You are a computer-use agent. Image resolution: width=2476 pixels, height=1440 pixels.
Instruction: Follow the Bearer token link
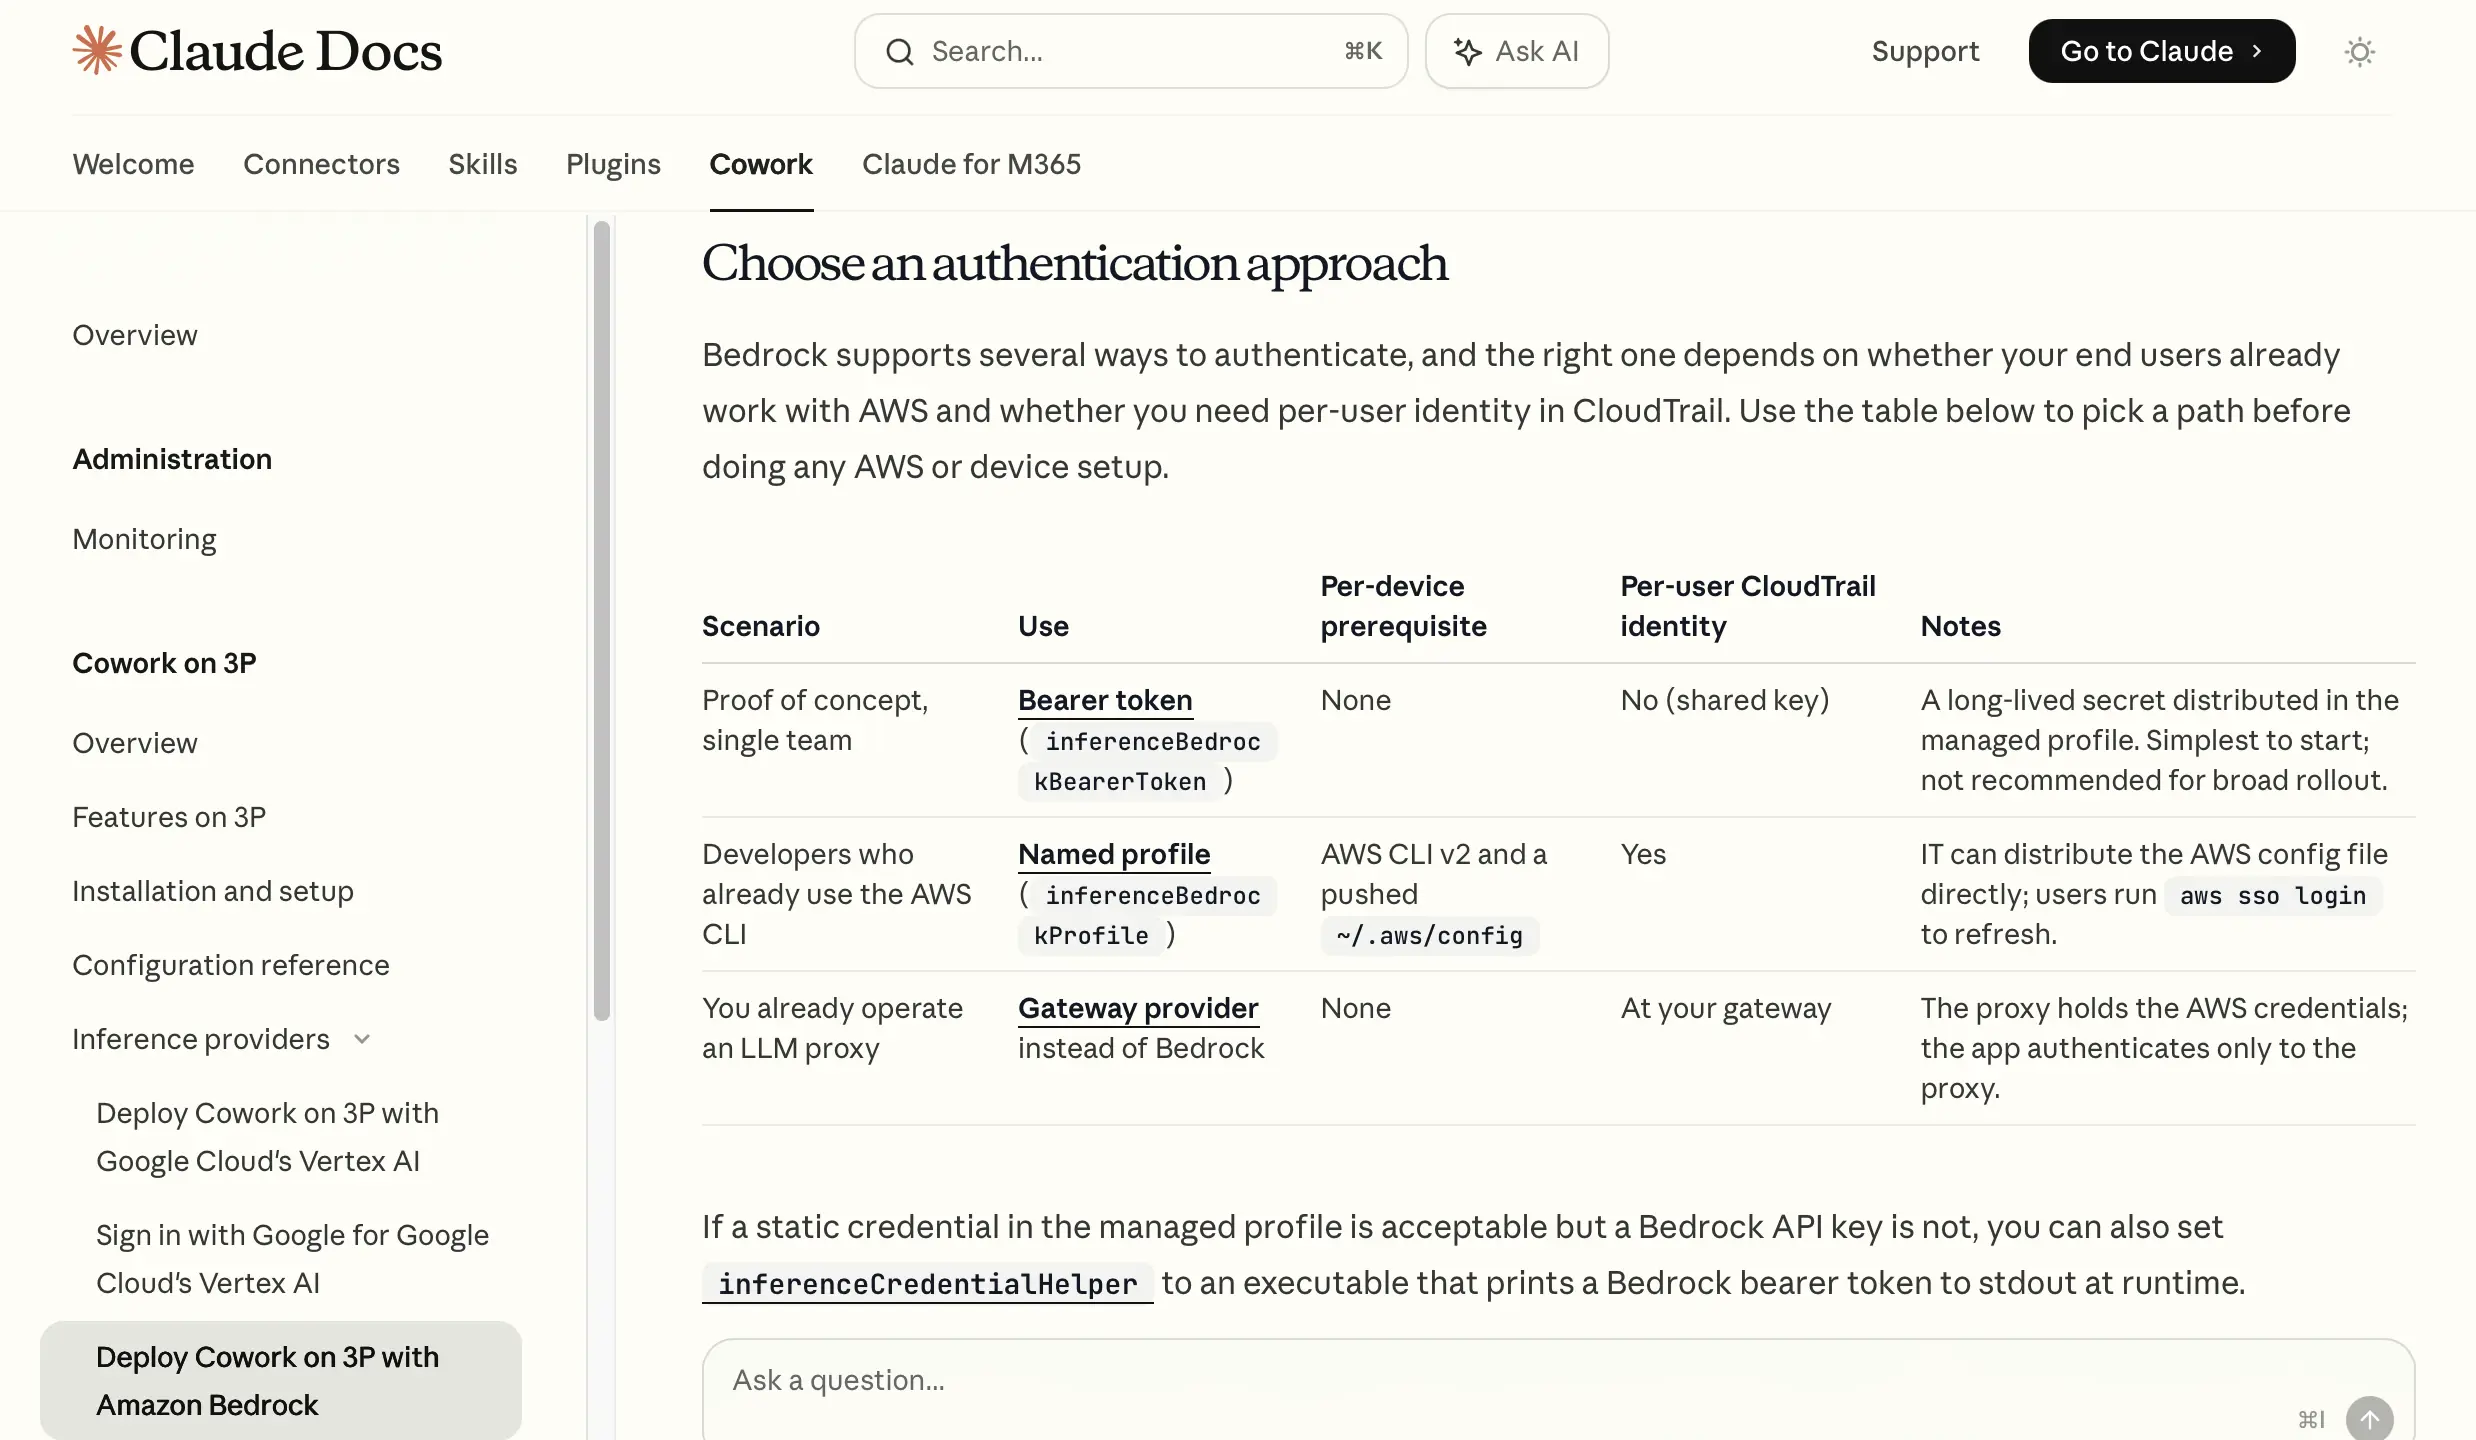1105,700
